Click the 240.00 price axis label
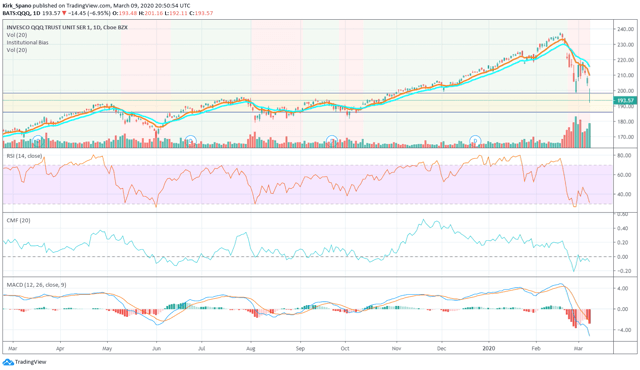This screenshot has width=640, height=370. pos(625,29)
